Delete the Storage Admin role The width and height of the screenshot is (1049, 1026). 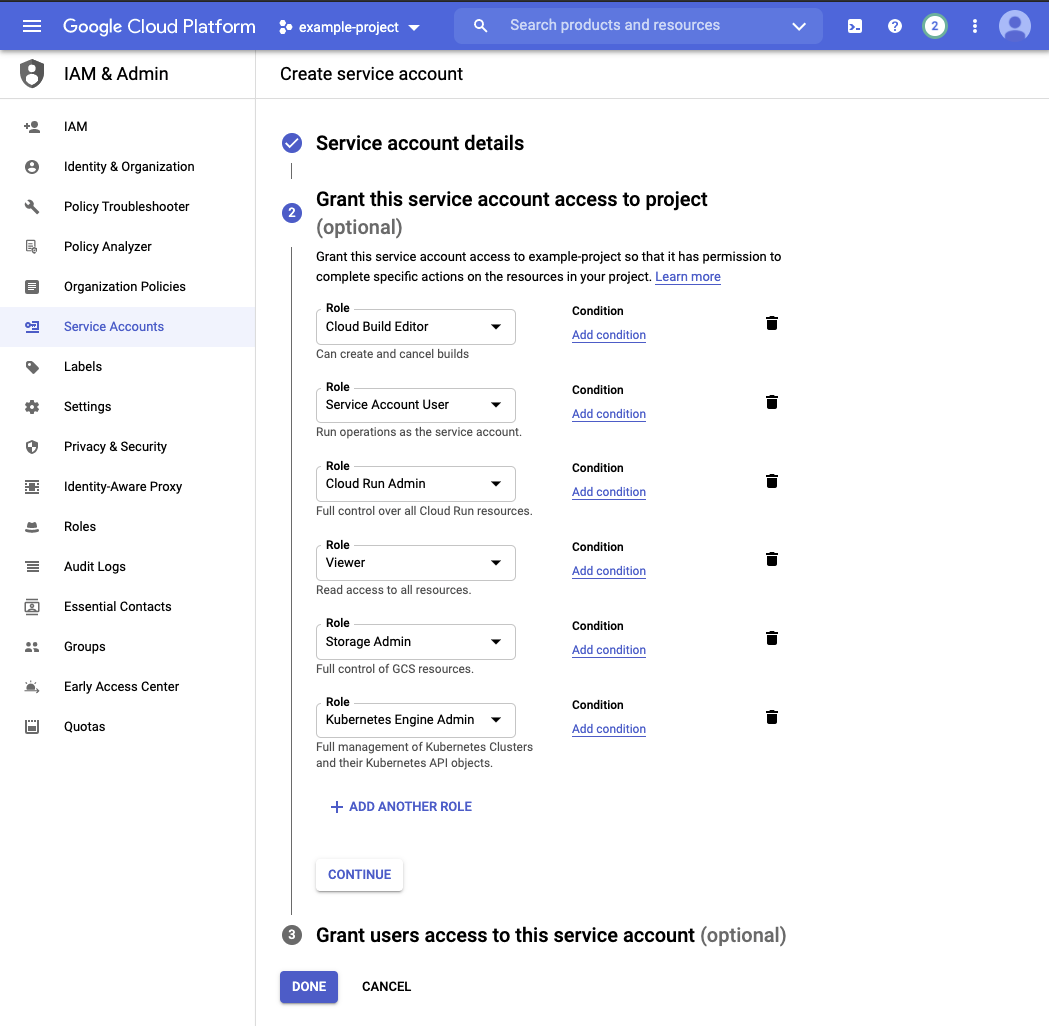point(771,638)
